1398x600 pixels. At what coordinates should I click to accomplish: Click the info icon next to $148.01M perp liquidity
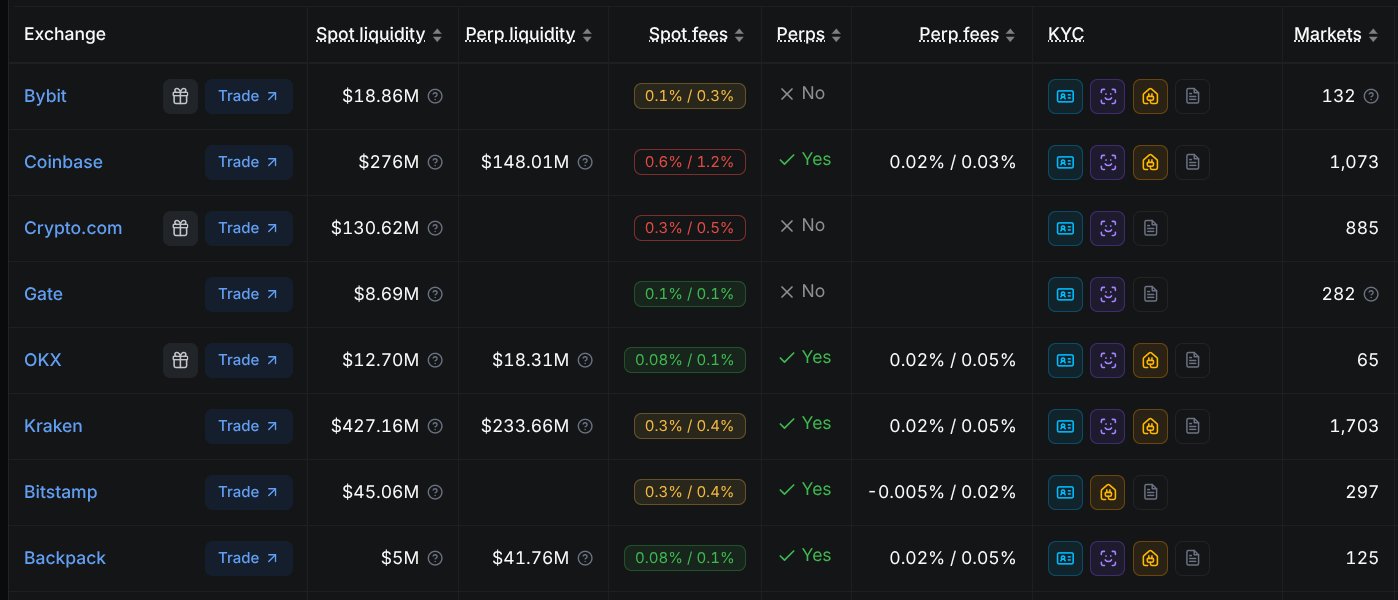coord(585,162)
